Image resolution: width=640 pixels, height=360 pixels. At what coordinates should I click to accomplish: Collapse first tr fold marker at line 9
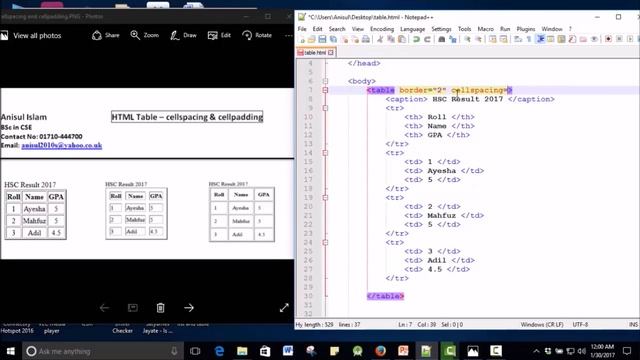tap(325, 108)
